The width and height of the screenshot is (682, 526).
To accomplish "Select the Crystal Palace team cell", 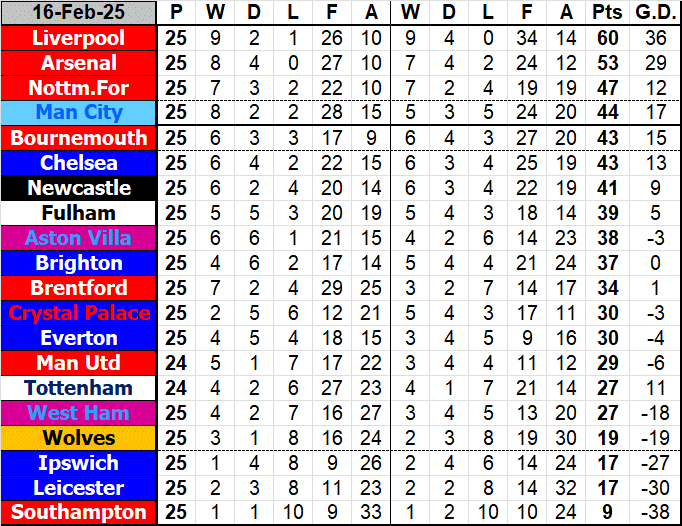I will 79,313.
